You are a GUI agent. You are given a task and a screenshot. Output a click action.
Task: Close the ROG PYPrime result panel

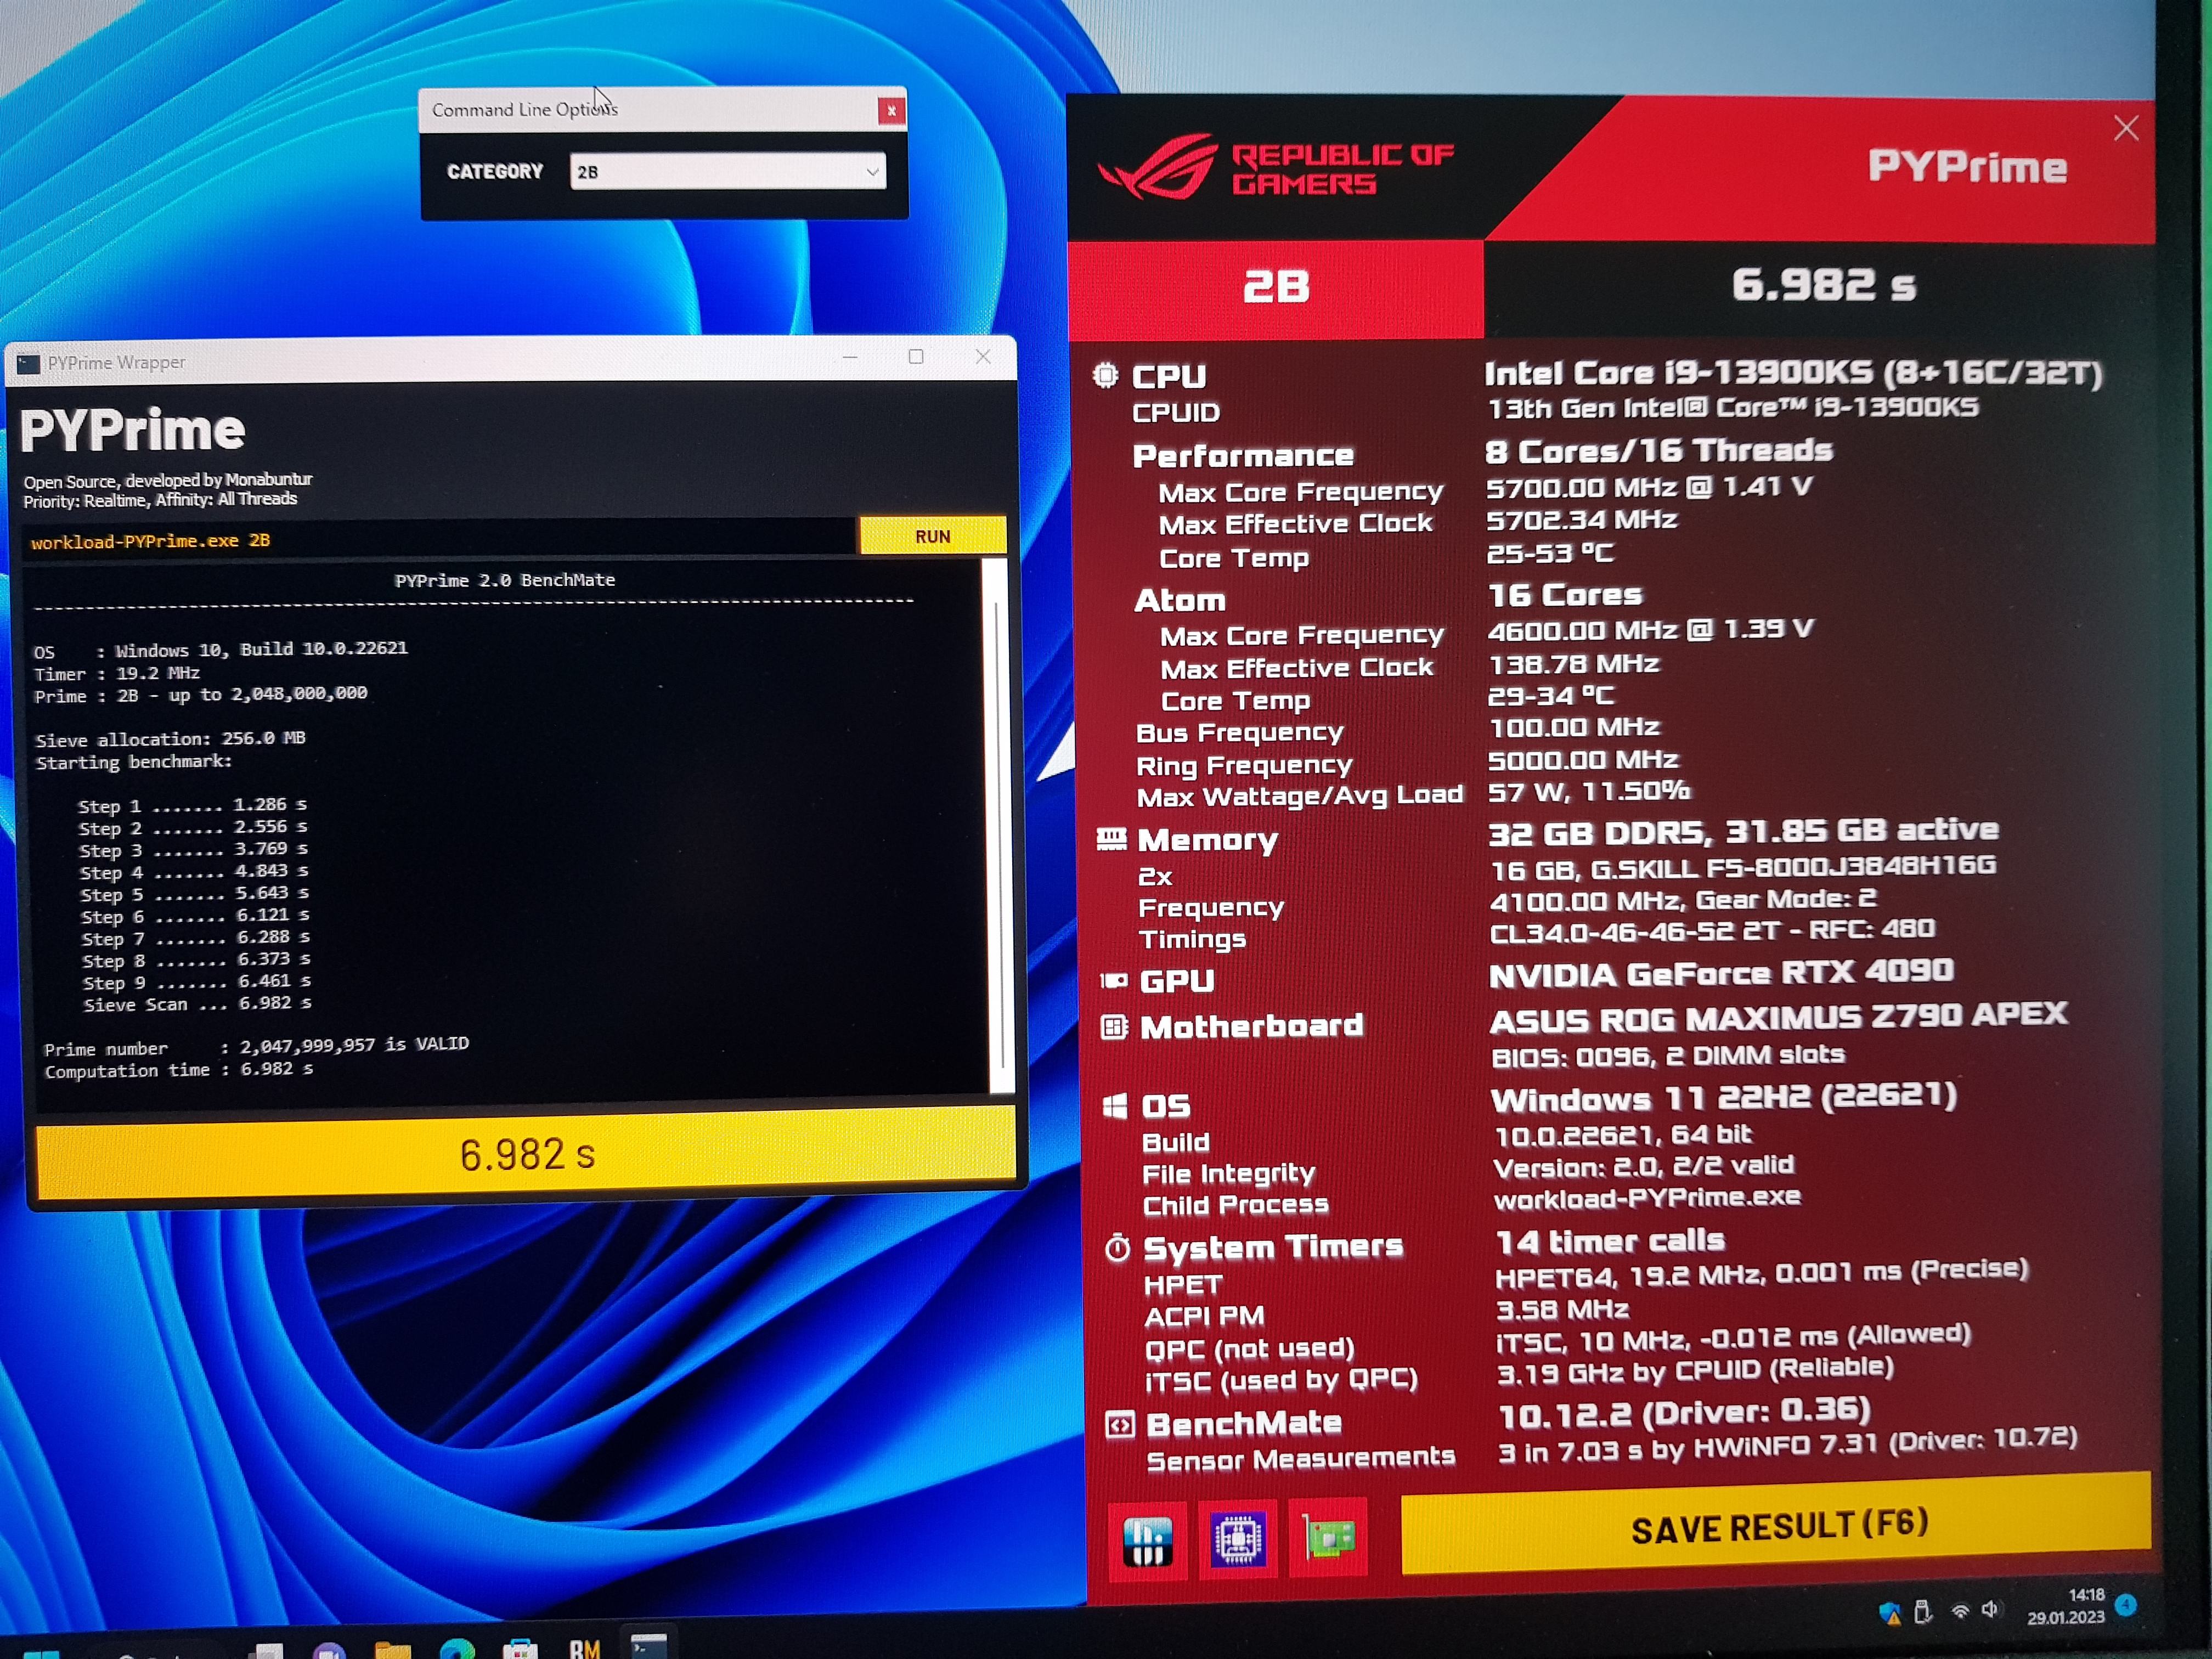(2126, 128)
